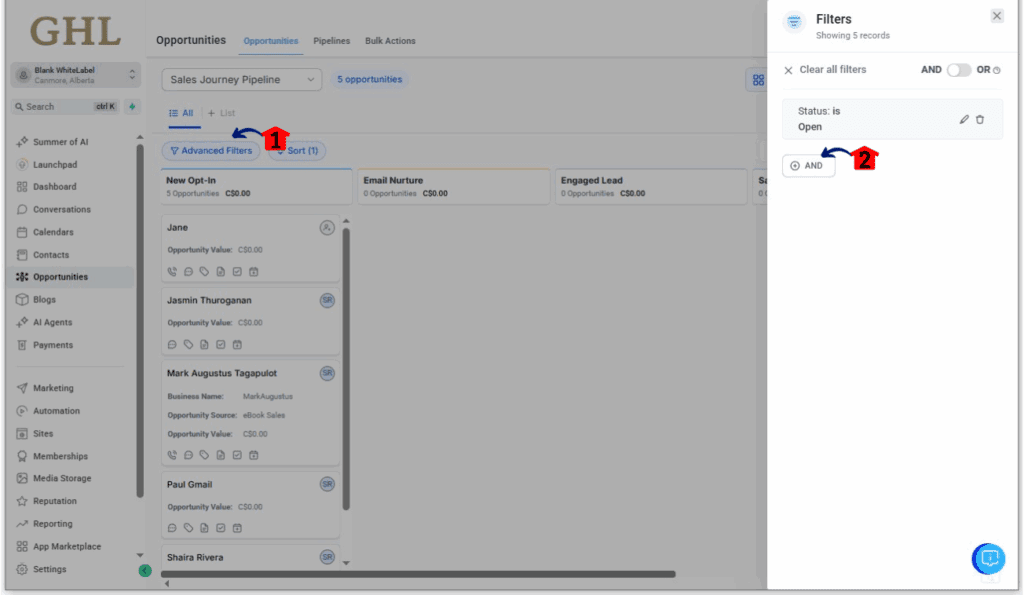Collapse the sidebar with green arrow

point(145,571)
